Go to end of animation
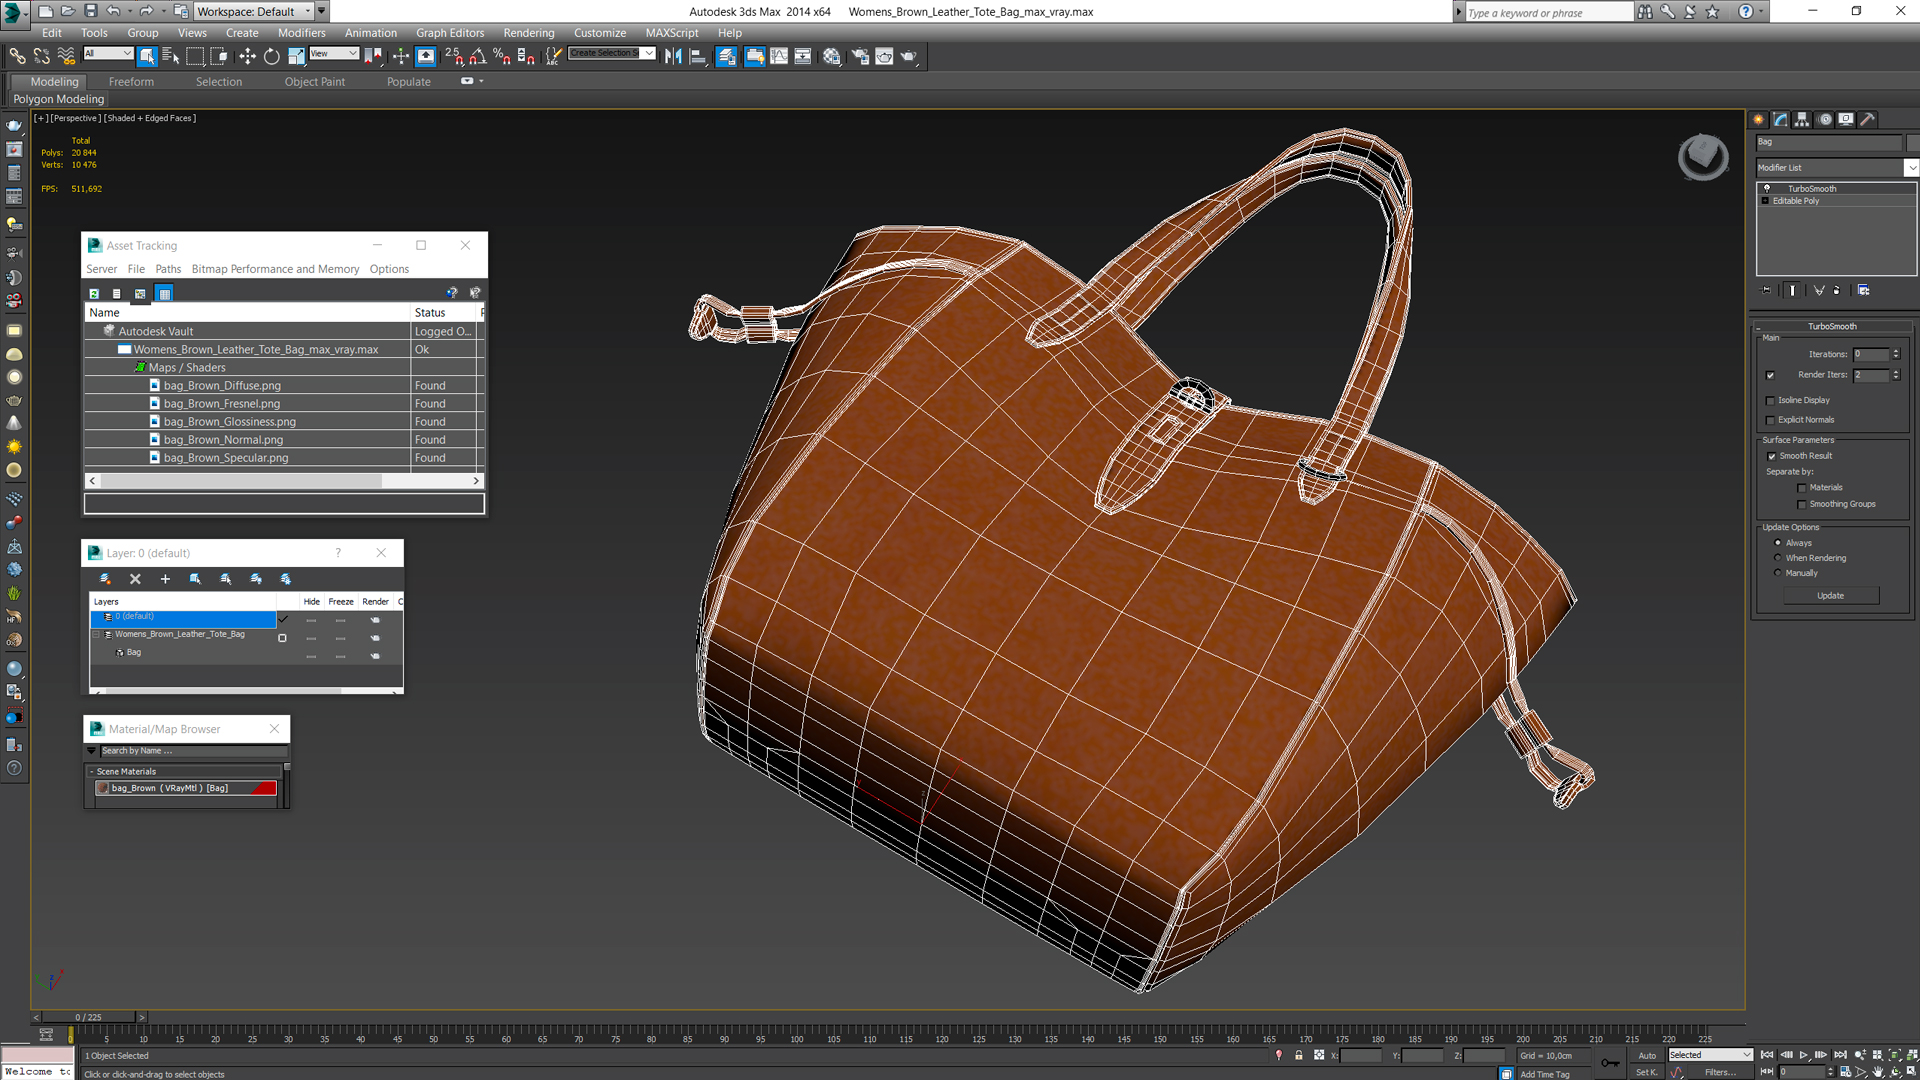Image resolution: width=1920 pixels, height=1080 pixels. click(x=1840, y=1055)
